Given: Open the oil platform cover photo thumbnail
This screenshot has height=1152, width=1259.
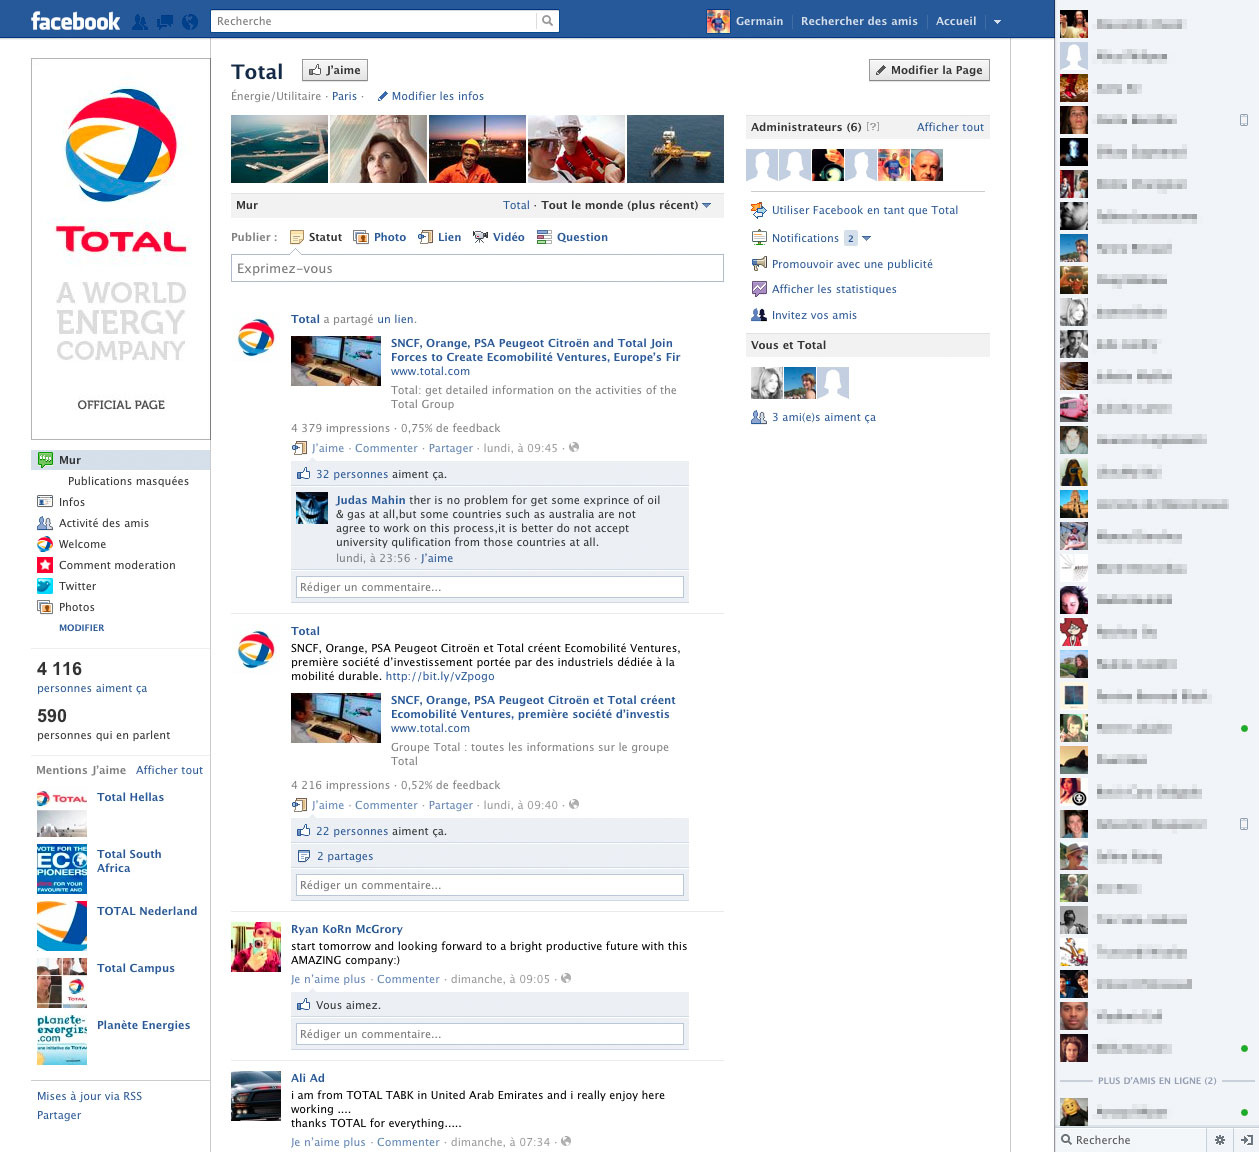Looking at the screenshot, I should click(x=675, y=149).
